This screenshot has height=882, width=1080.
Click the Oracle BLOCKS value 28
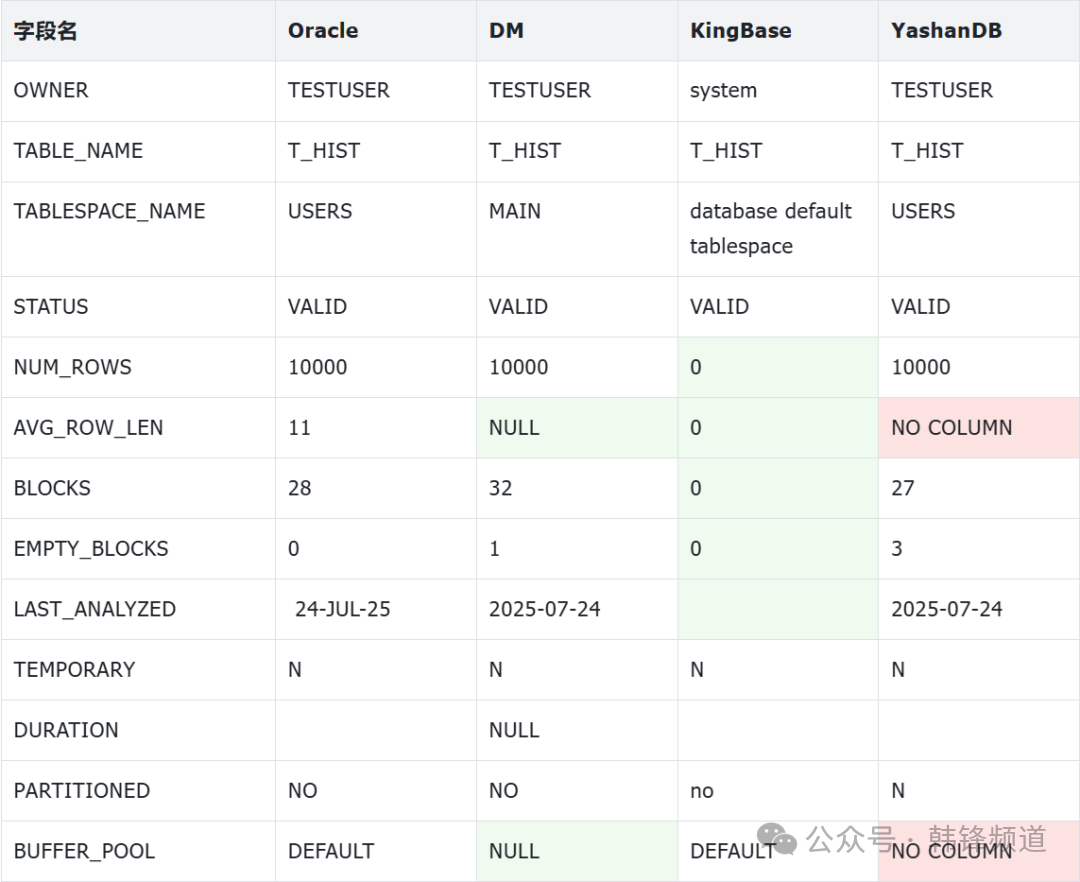click(x=300, y=489)
